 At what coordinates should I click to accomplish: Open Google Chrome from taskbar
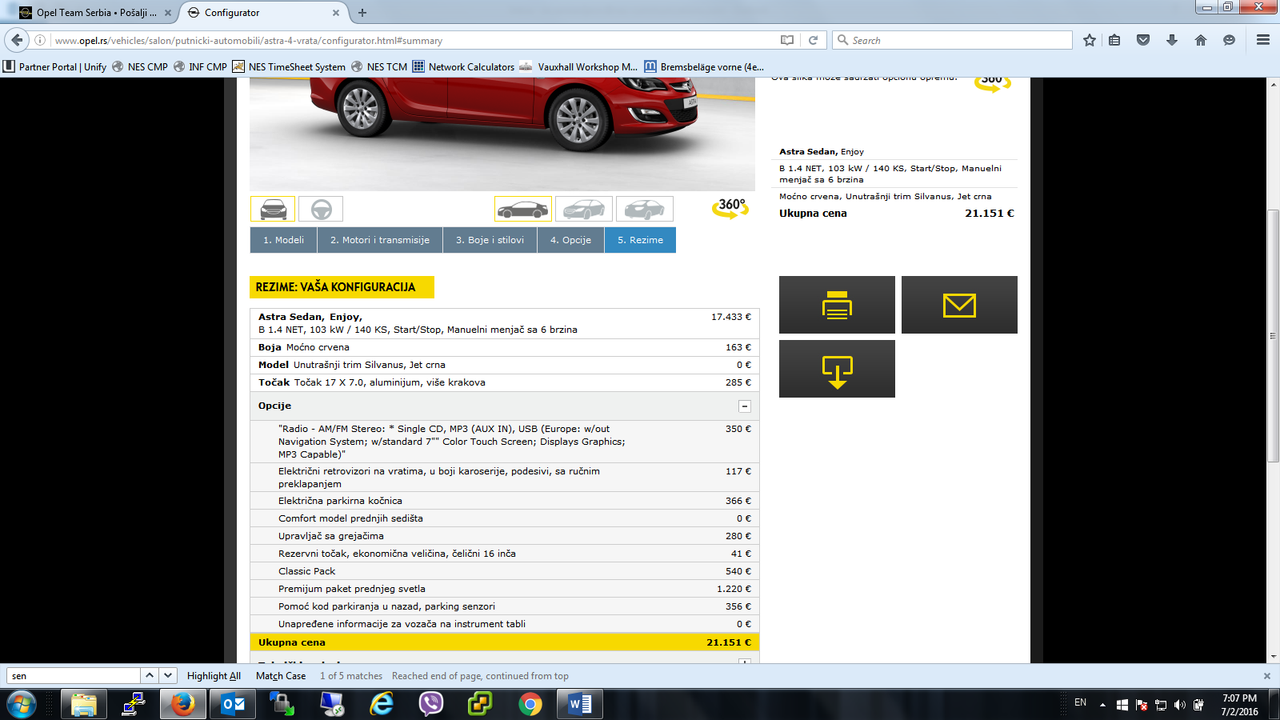pos(531,704)
